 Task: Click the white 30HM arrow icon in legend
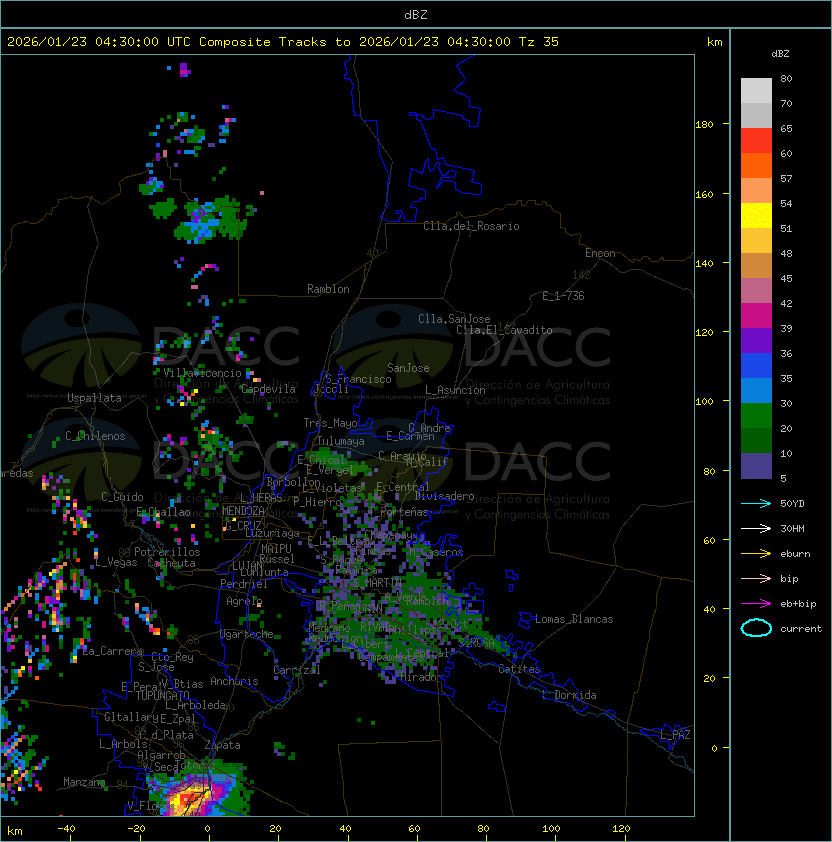(x=756, y=529)
